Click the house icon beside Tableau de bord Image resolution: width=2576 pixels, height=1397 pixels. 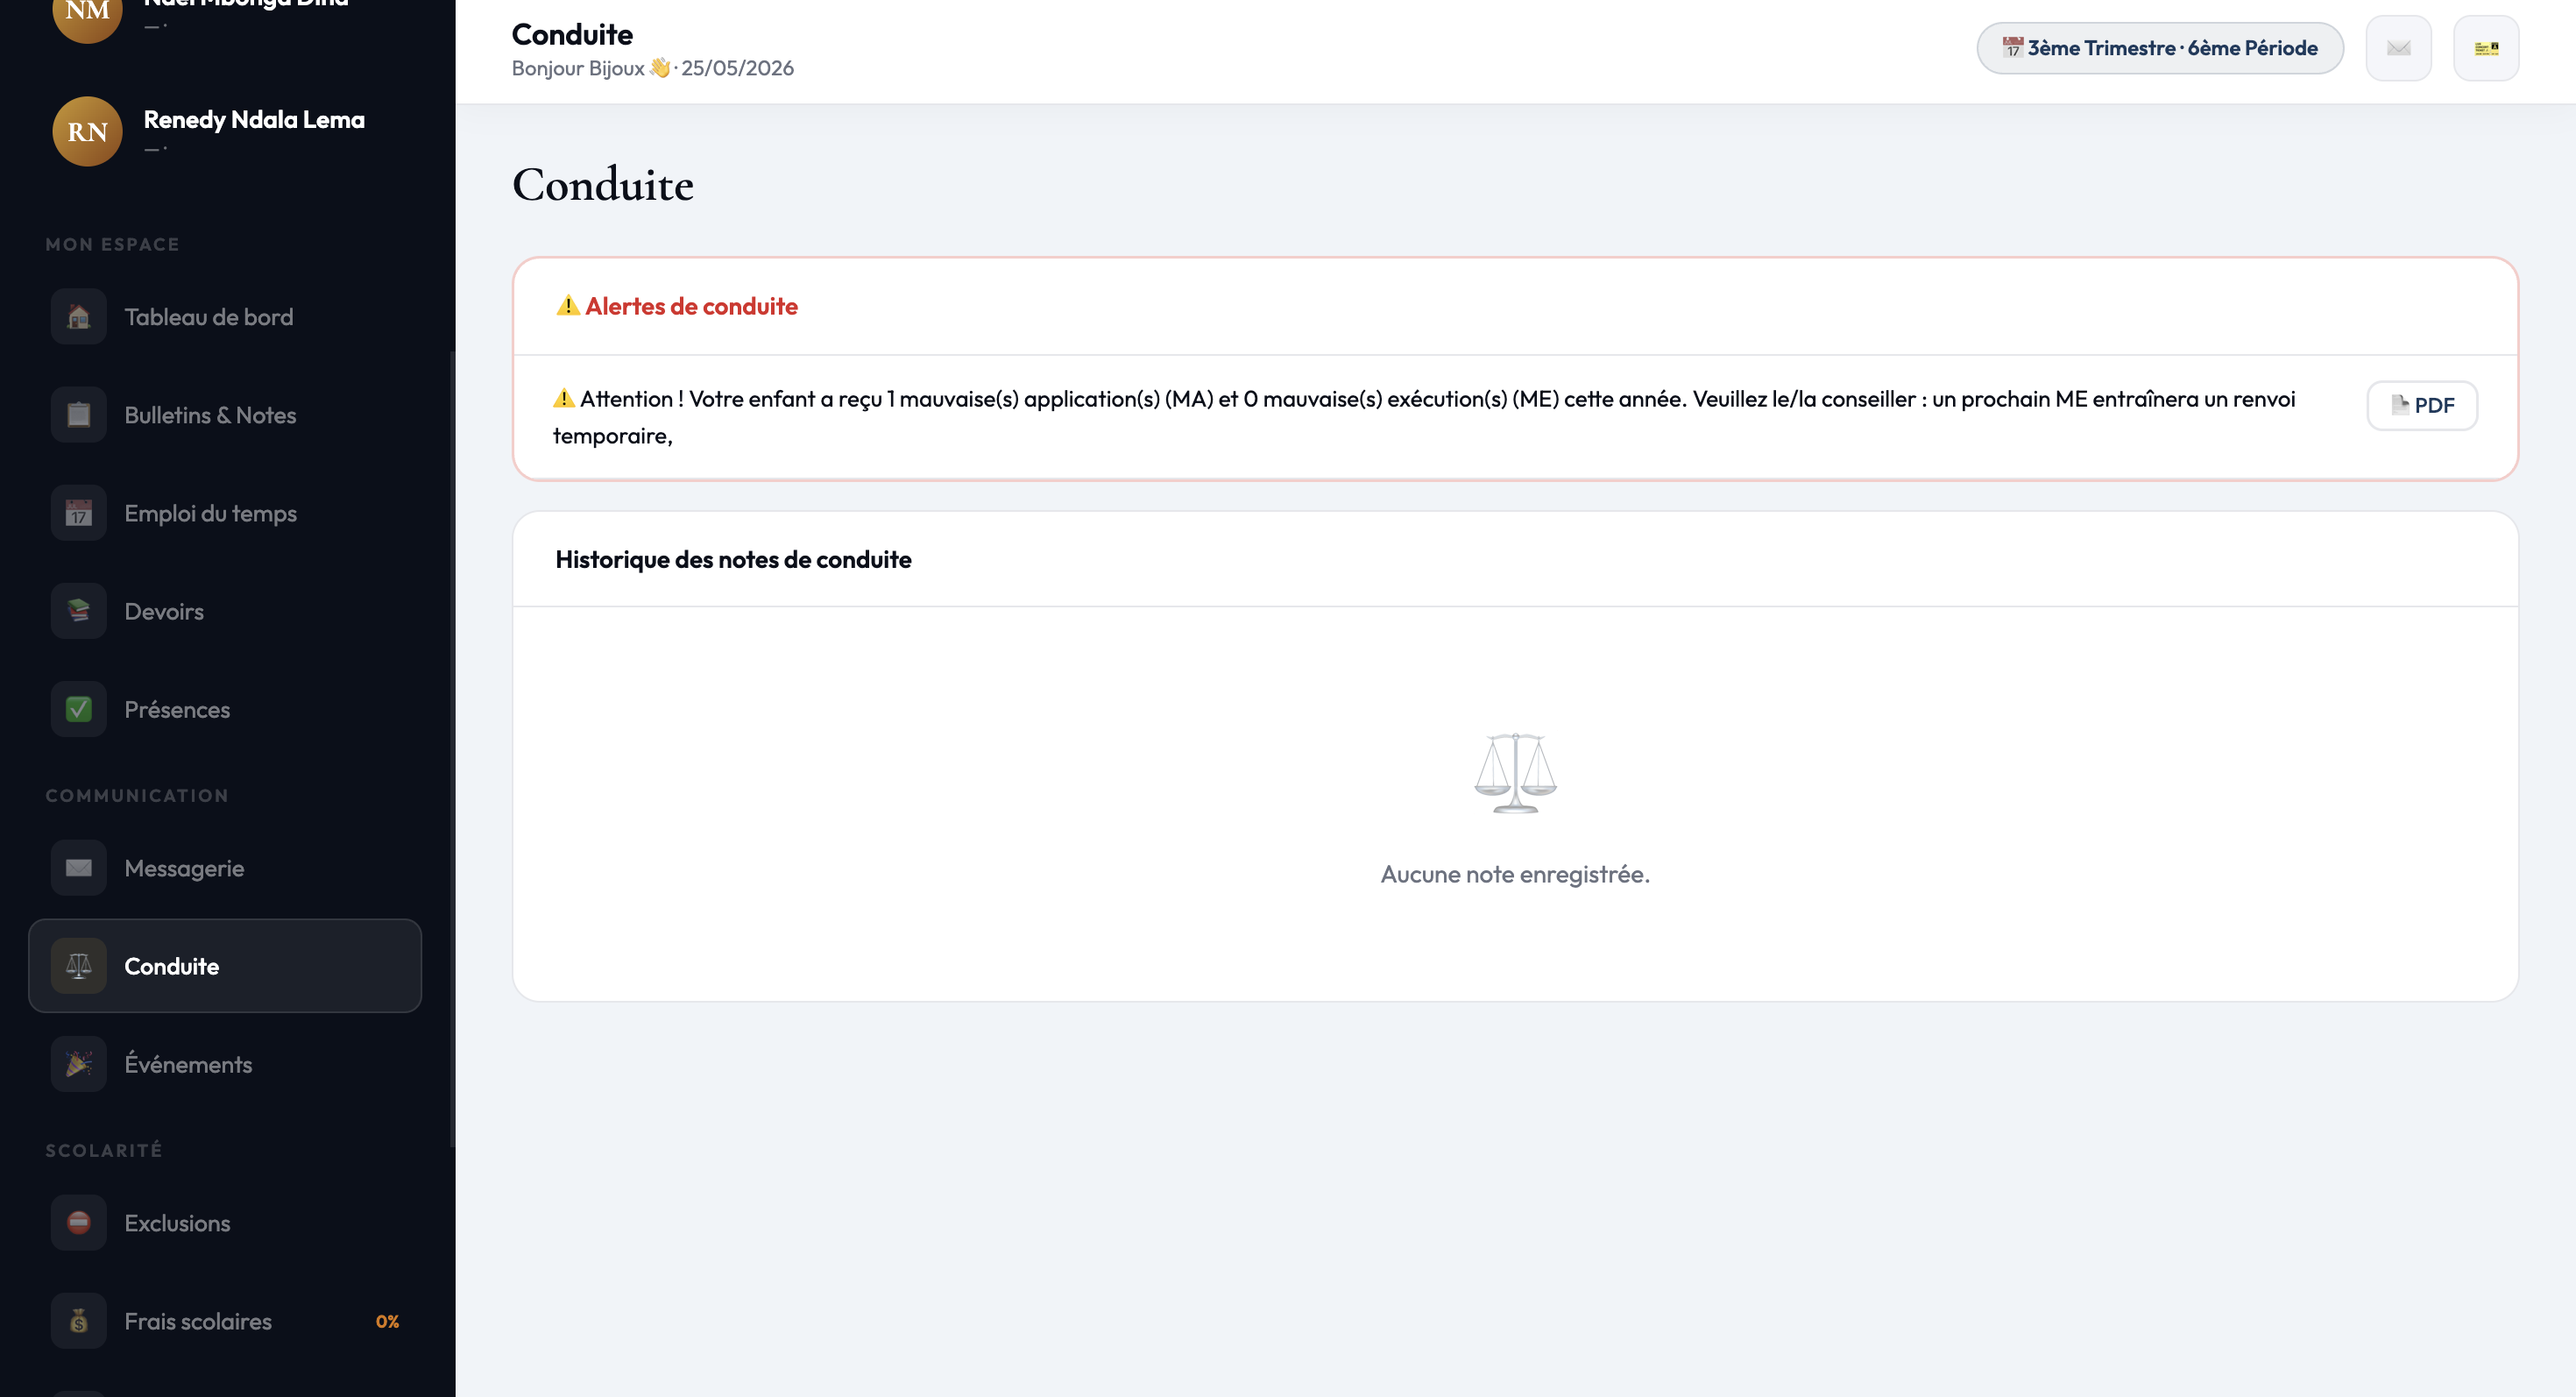click(78, 317)
